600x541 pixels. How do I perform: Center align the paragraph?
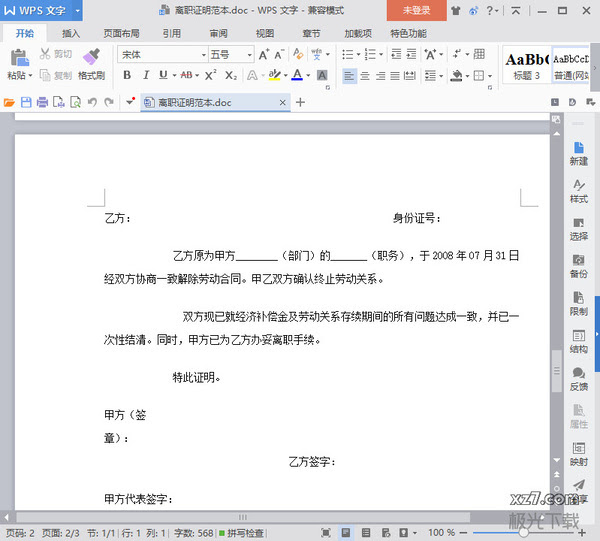365,76
